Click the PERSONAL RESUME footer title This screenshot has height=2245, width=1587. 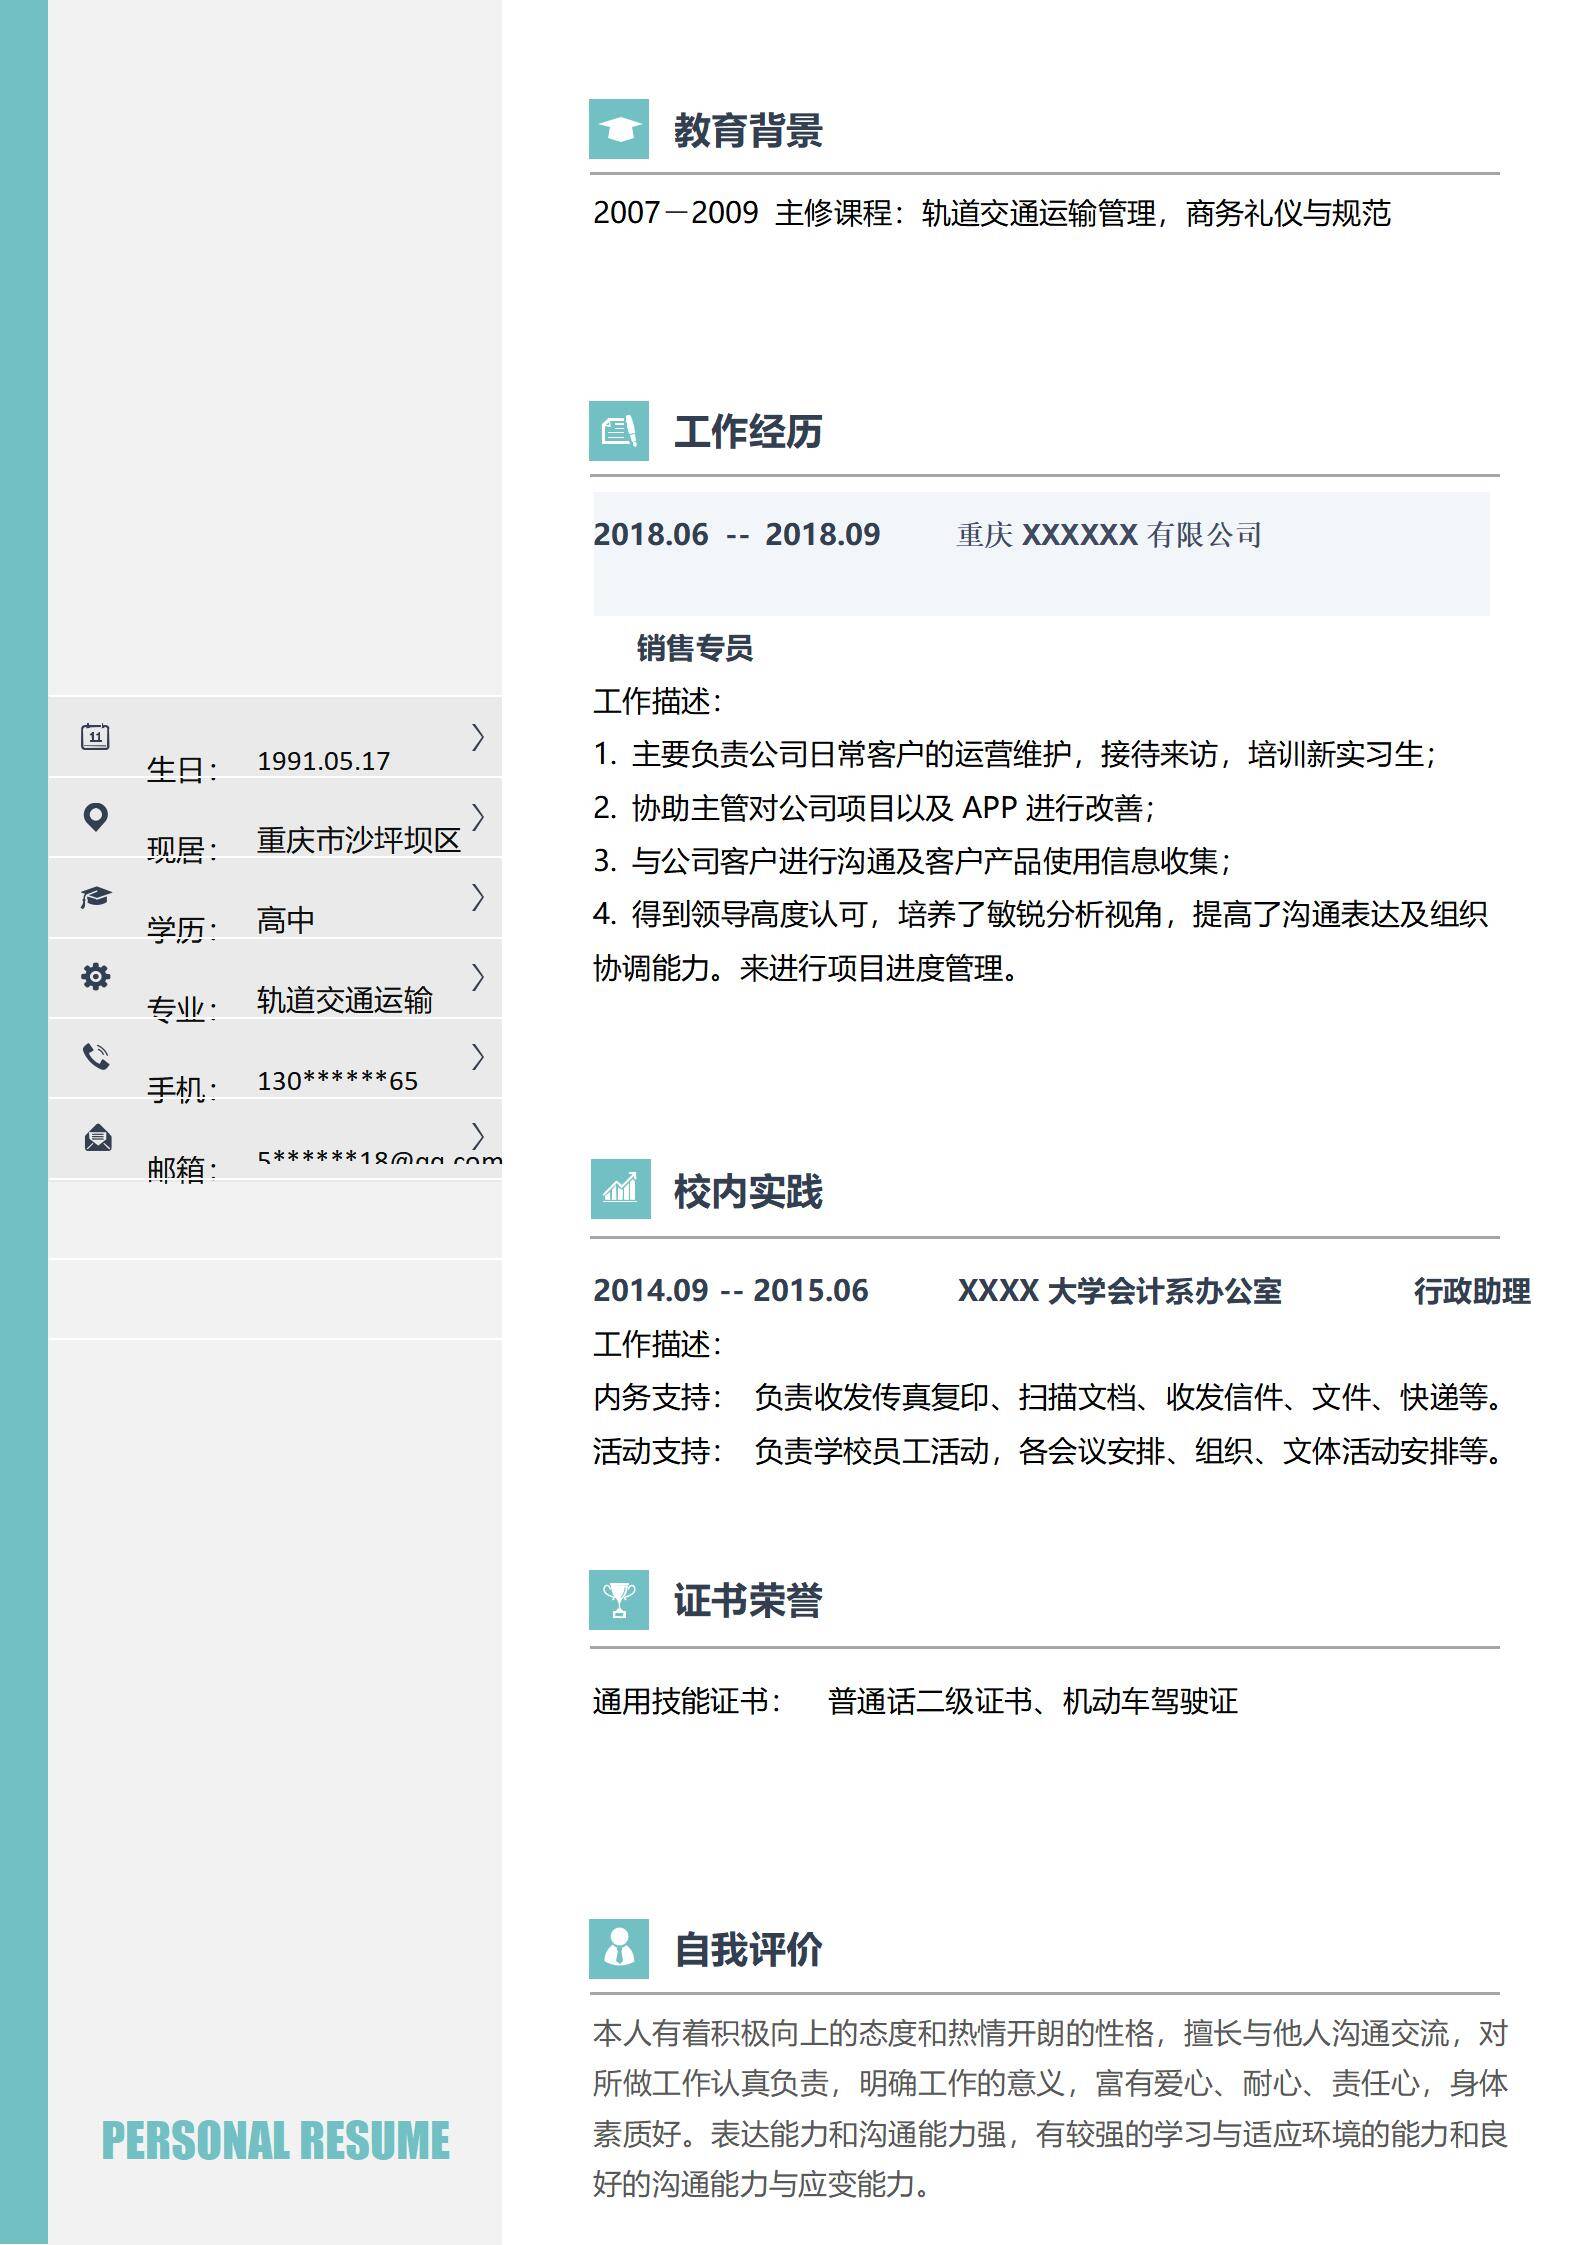click(x=275, y=2142)
